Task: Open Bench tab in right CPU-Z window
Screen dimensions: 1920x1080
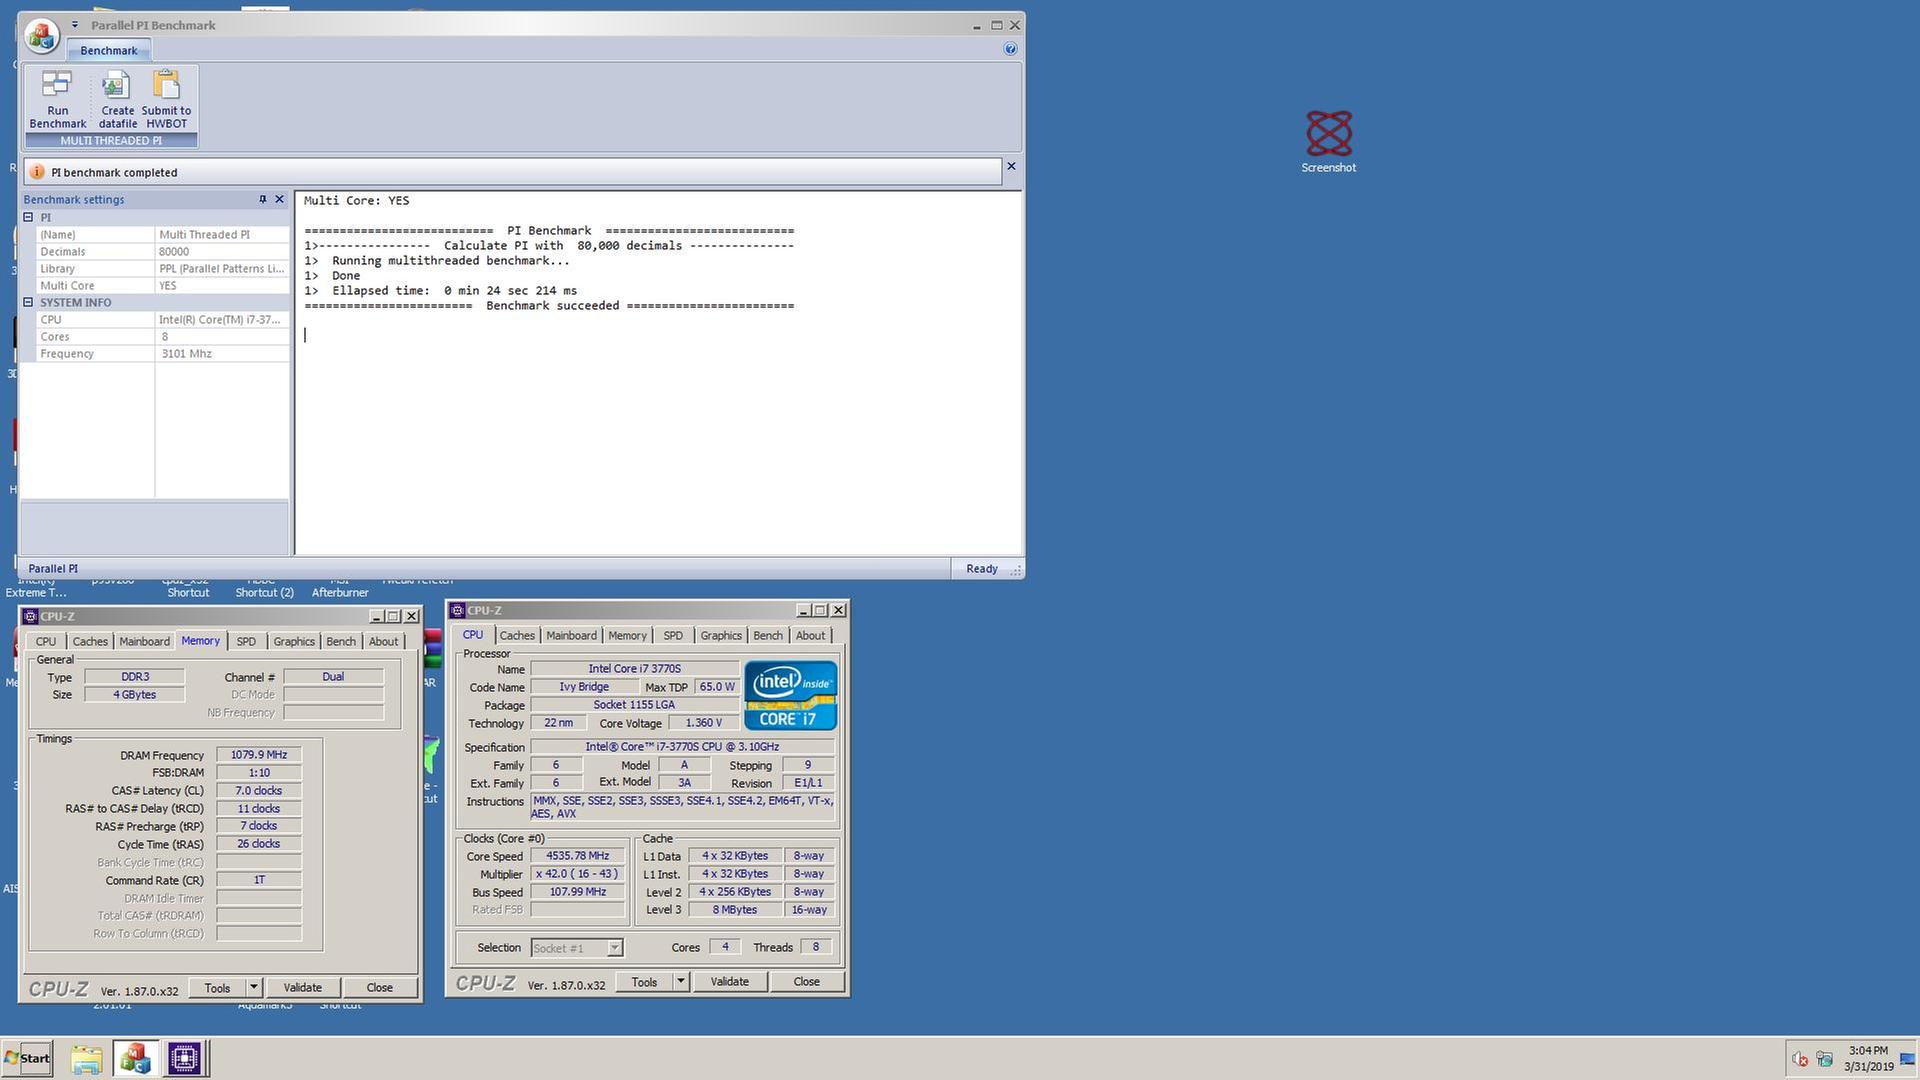Action: (768, 636)
